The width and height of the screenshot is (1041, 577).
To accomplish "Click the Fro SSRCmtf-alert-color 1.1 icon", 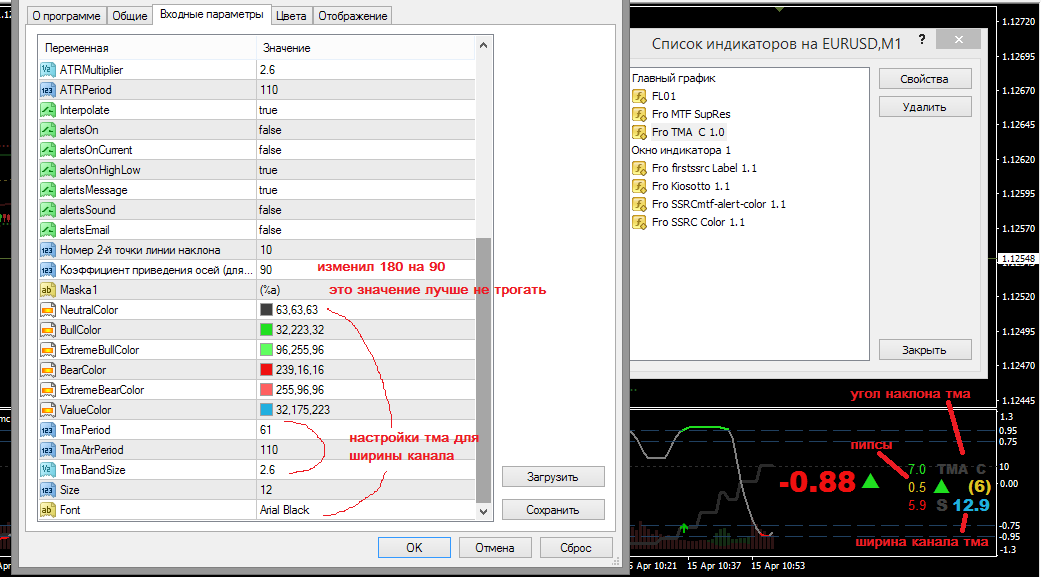I will coord(639,204).
